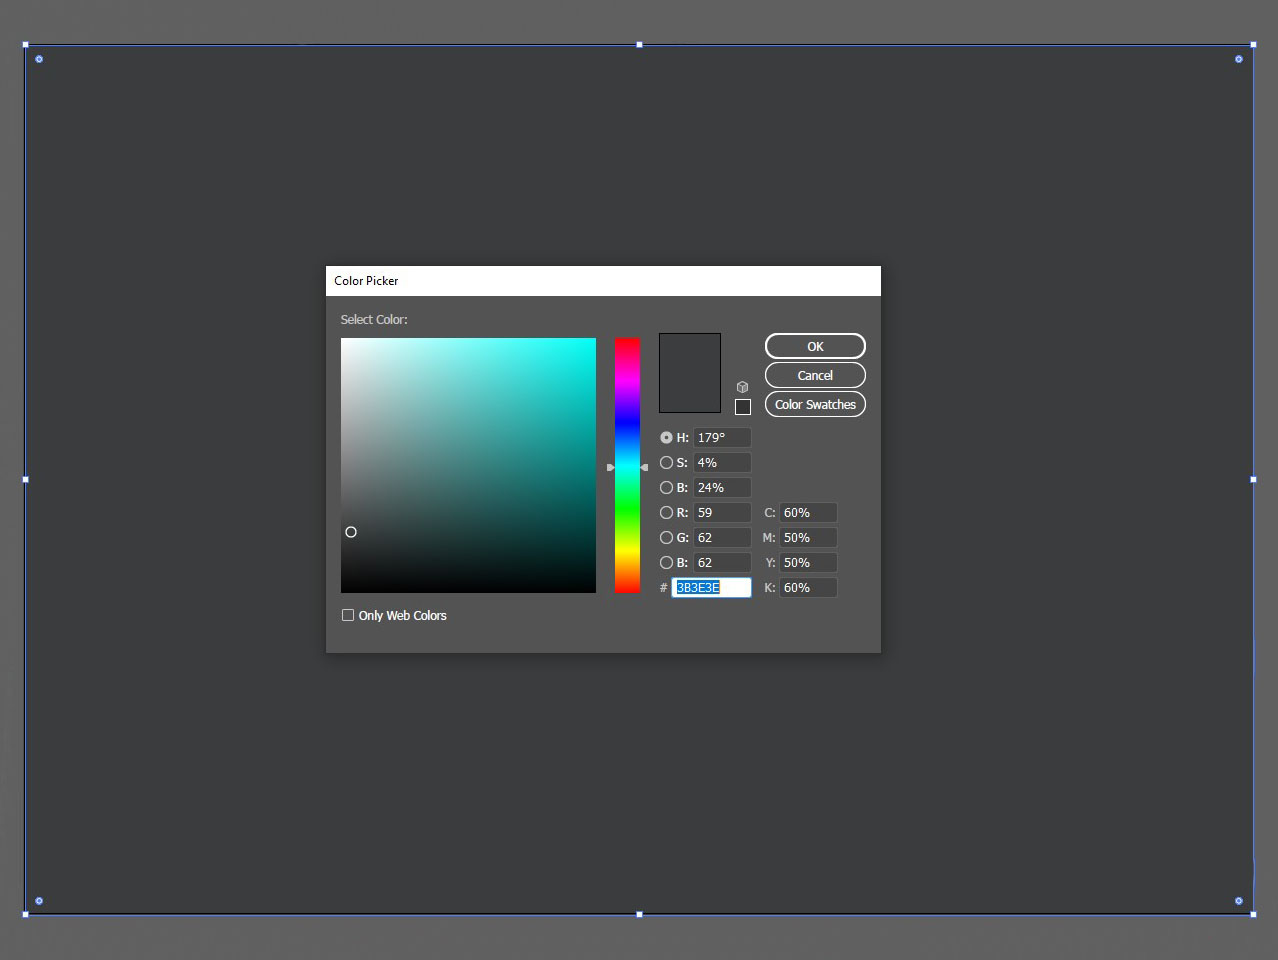Click the Cancel button
This screenshot has width=1278, height=960.
pyautogui.click(x=815, y=375)
